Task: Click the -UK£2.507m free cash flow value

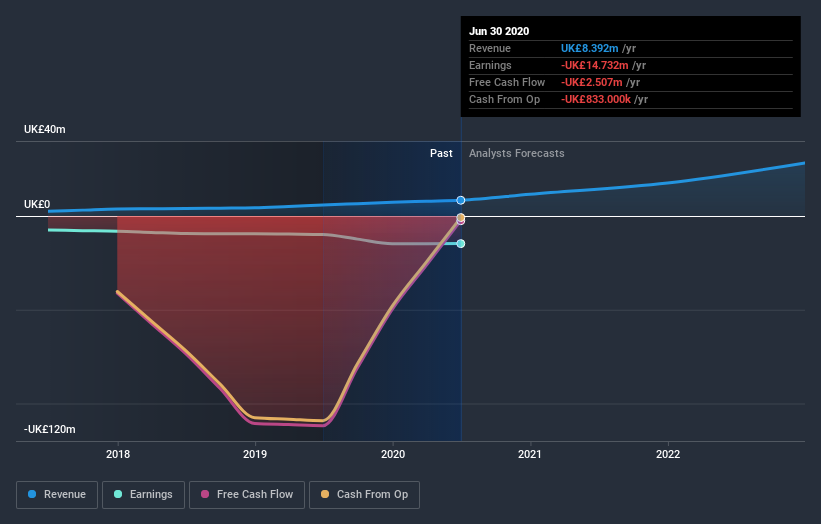Action: (x=592, y=82)
